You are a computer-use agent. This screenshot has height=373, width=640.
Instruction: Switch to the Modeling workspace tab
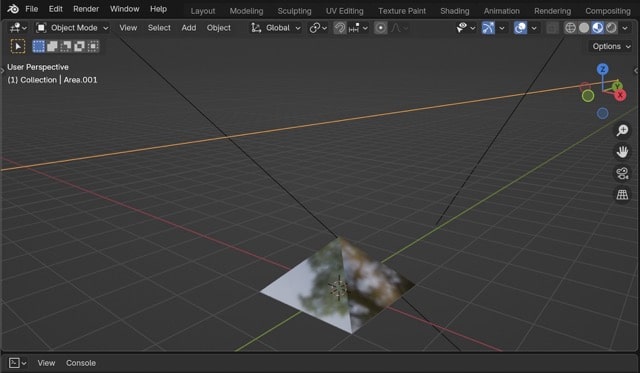pos(246,11)
